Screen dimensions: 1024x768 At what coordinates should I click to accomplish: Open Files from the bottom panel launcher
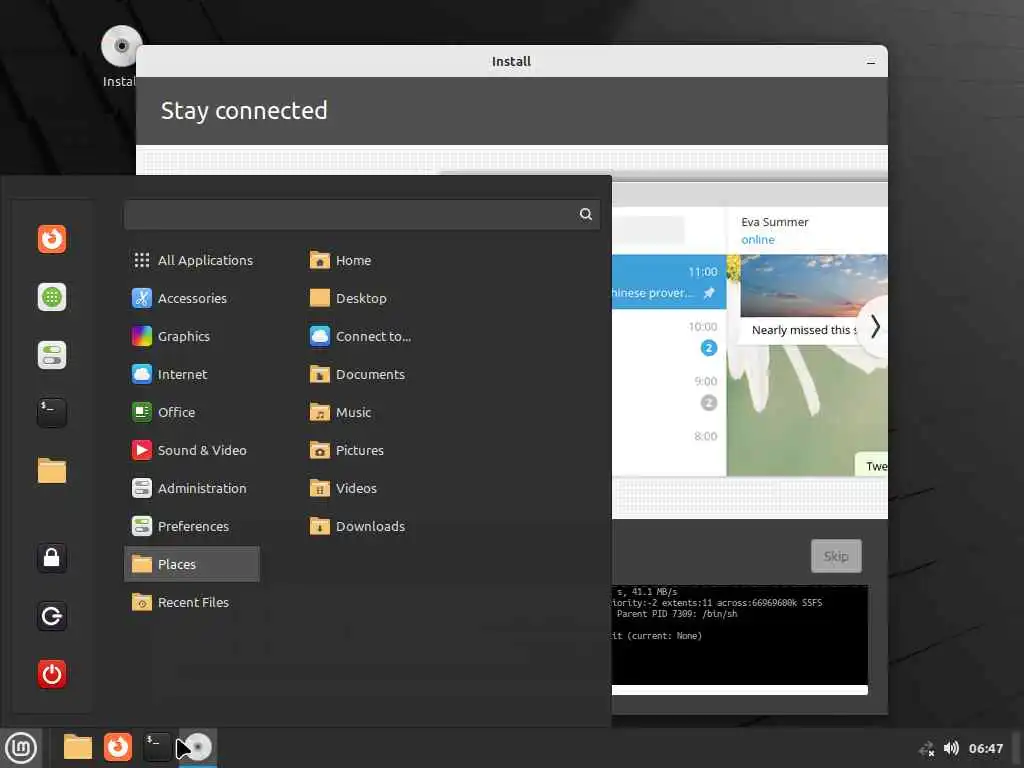[78, 747]
